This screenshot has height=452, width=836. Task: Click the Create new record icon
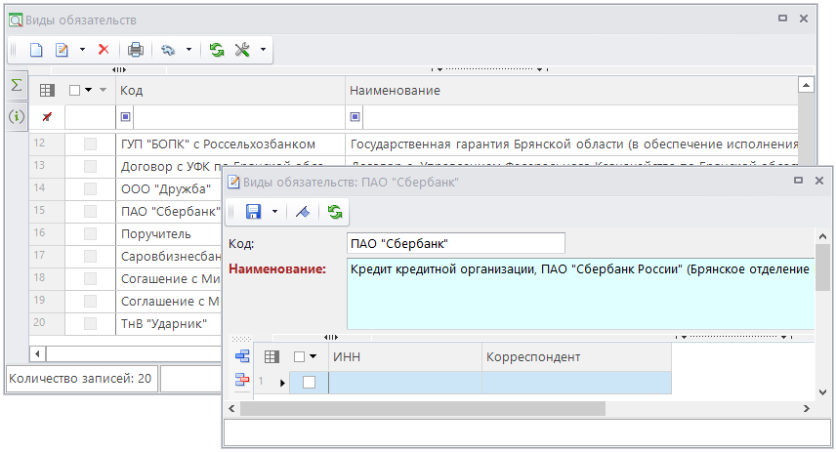tap(36, 49)
